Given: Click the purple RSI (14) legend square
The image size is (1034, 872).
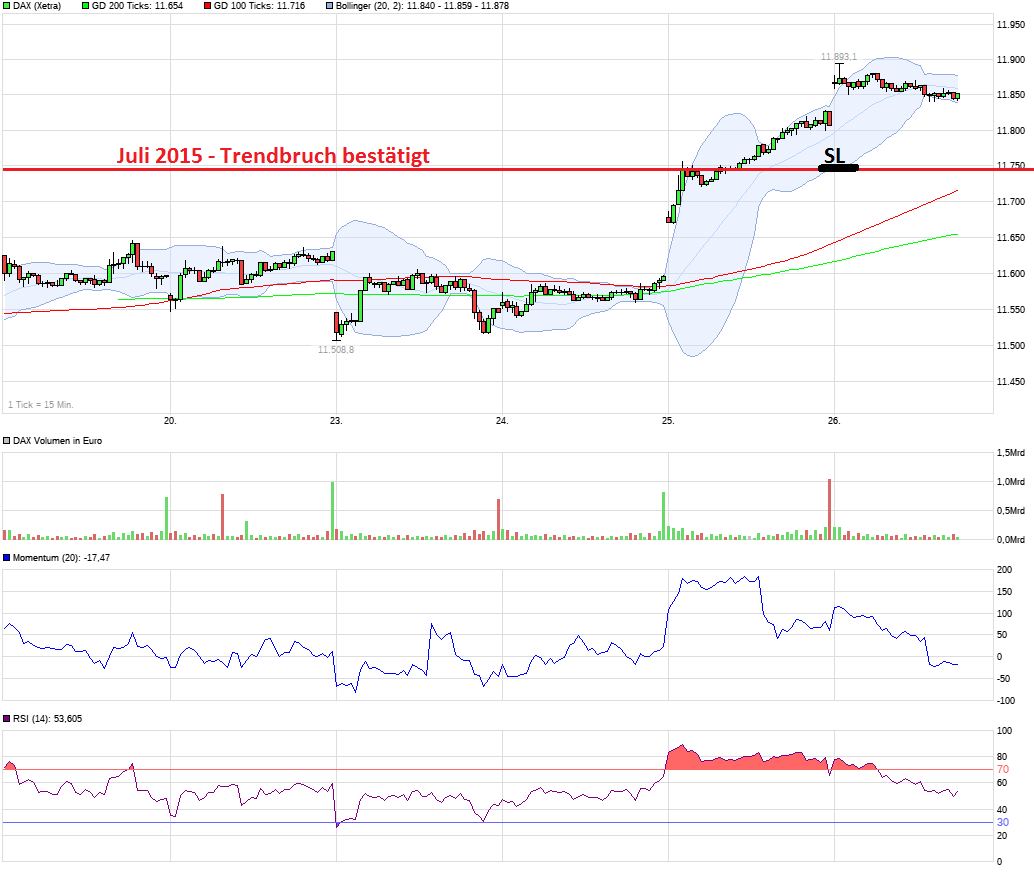Looking at the screenshot, I should 7,719.
